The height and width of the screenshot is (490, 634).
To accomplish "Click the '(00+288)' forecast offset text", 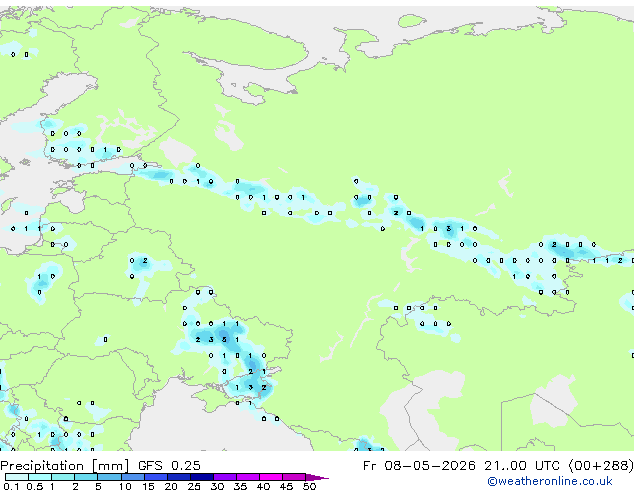I will [601, 466].
